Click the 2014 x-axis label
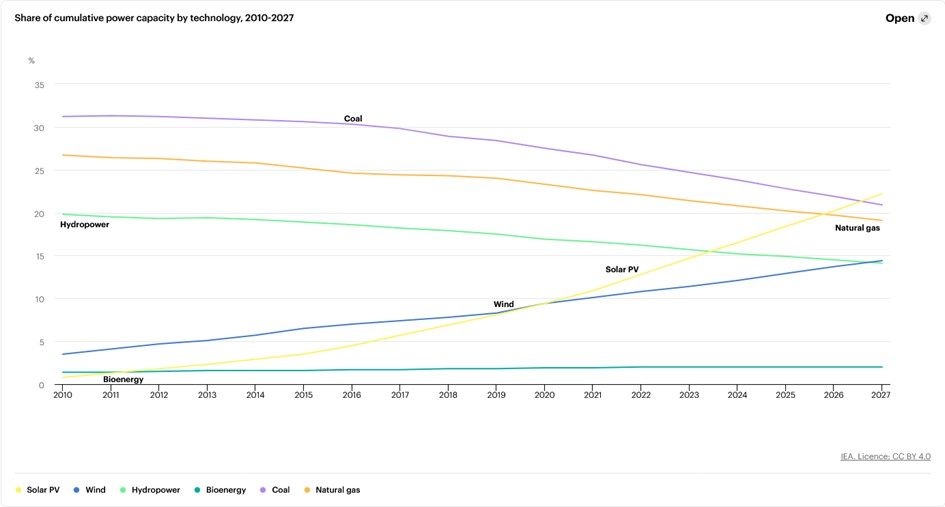The width and height of the screenshot is (945, 507). tap(256, 395)
